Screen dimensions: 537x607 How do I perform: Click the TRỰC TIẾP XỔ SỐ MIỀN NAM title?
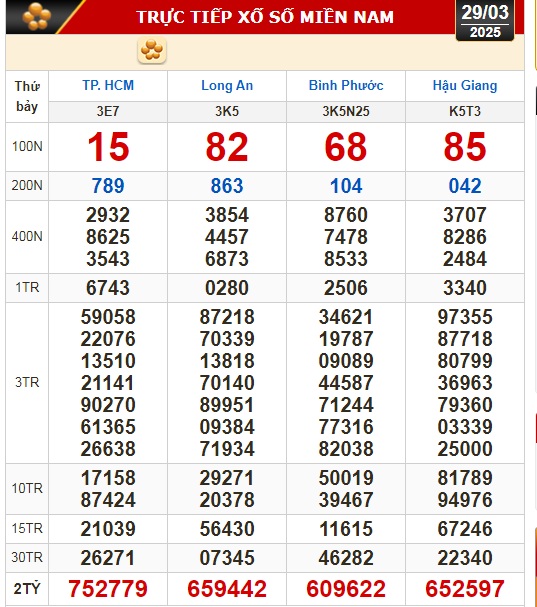pyautogui.click(x=265, y=17)
